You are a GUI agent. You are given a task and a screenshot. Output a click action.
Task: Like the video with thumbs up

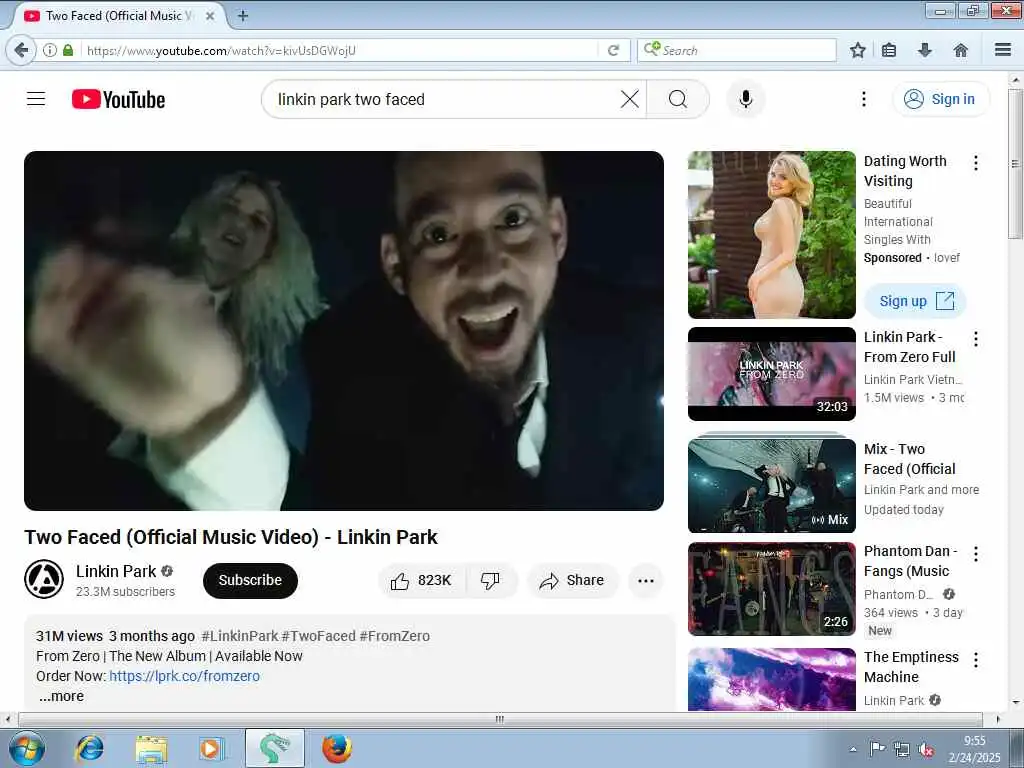tap(422, 581)
